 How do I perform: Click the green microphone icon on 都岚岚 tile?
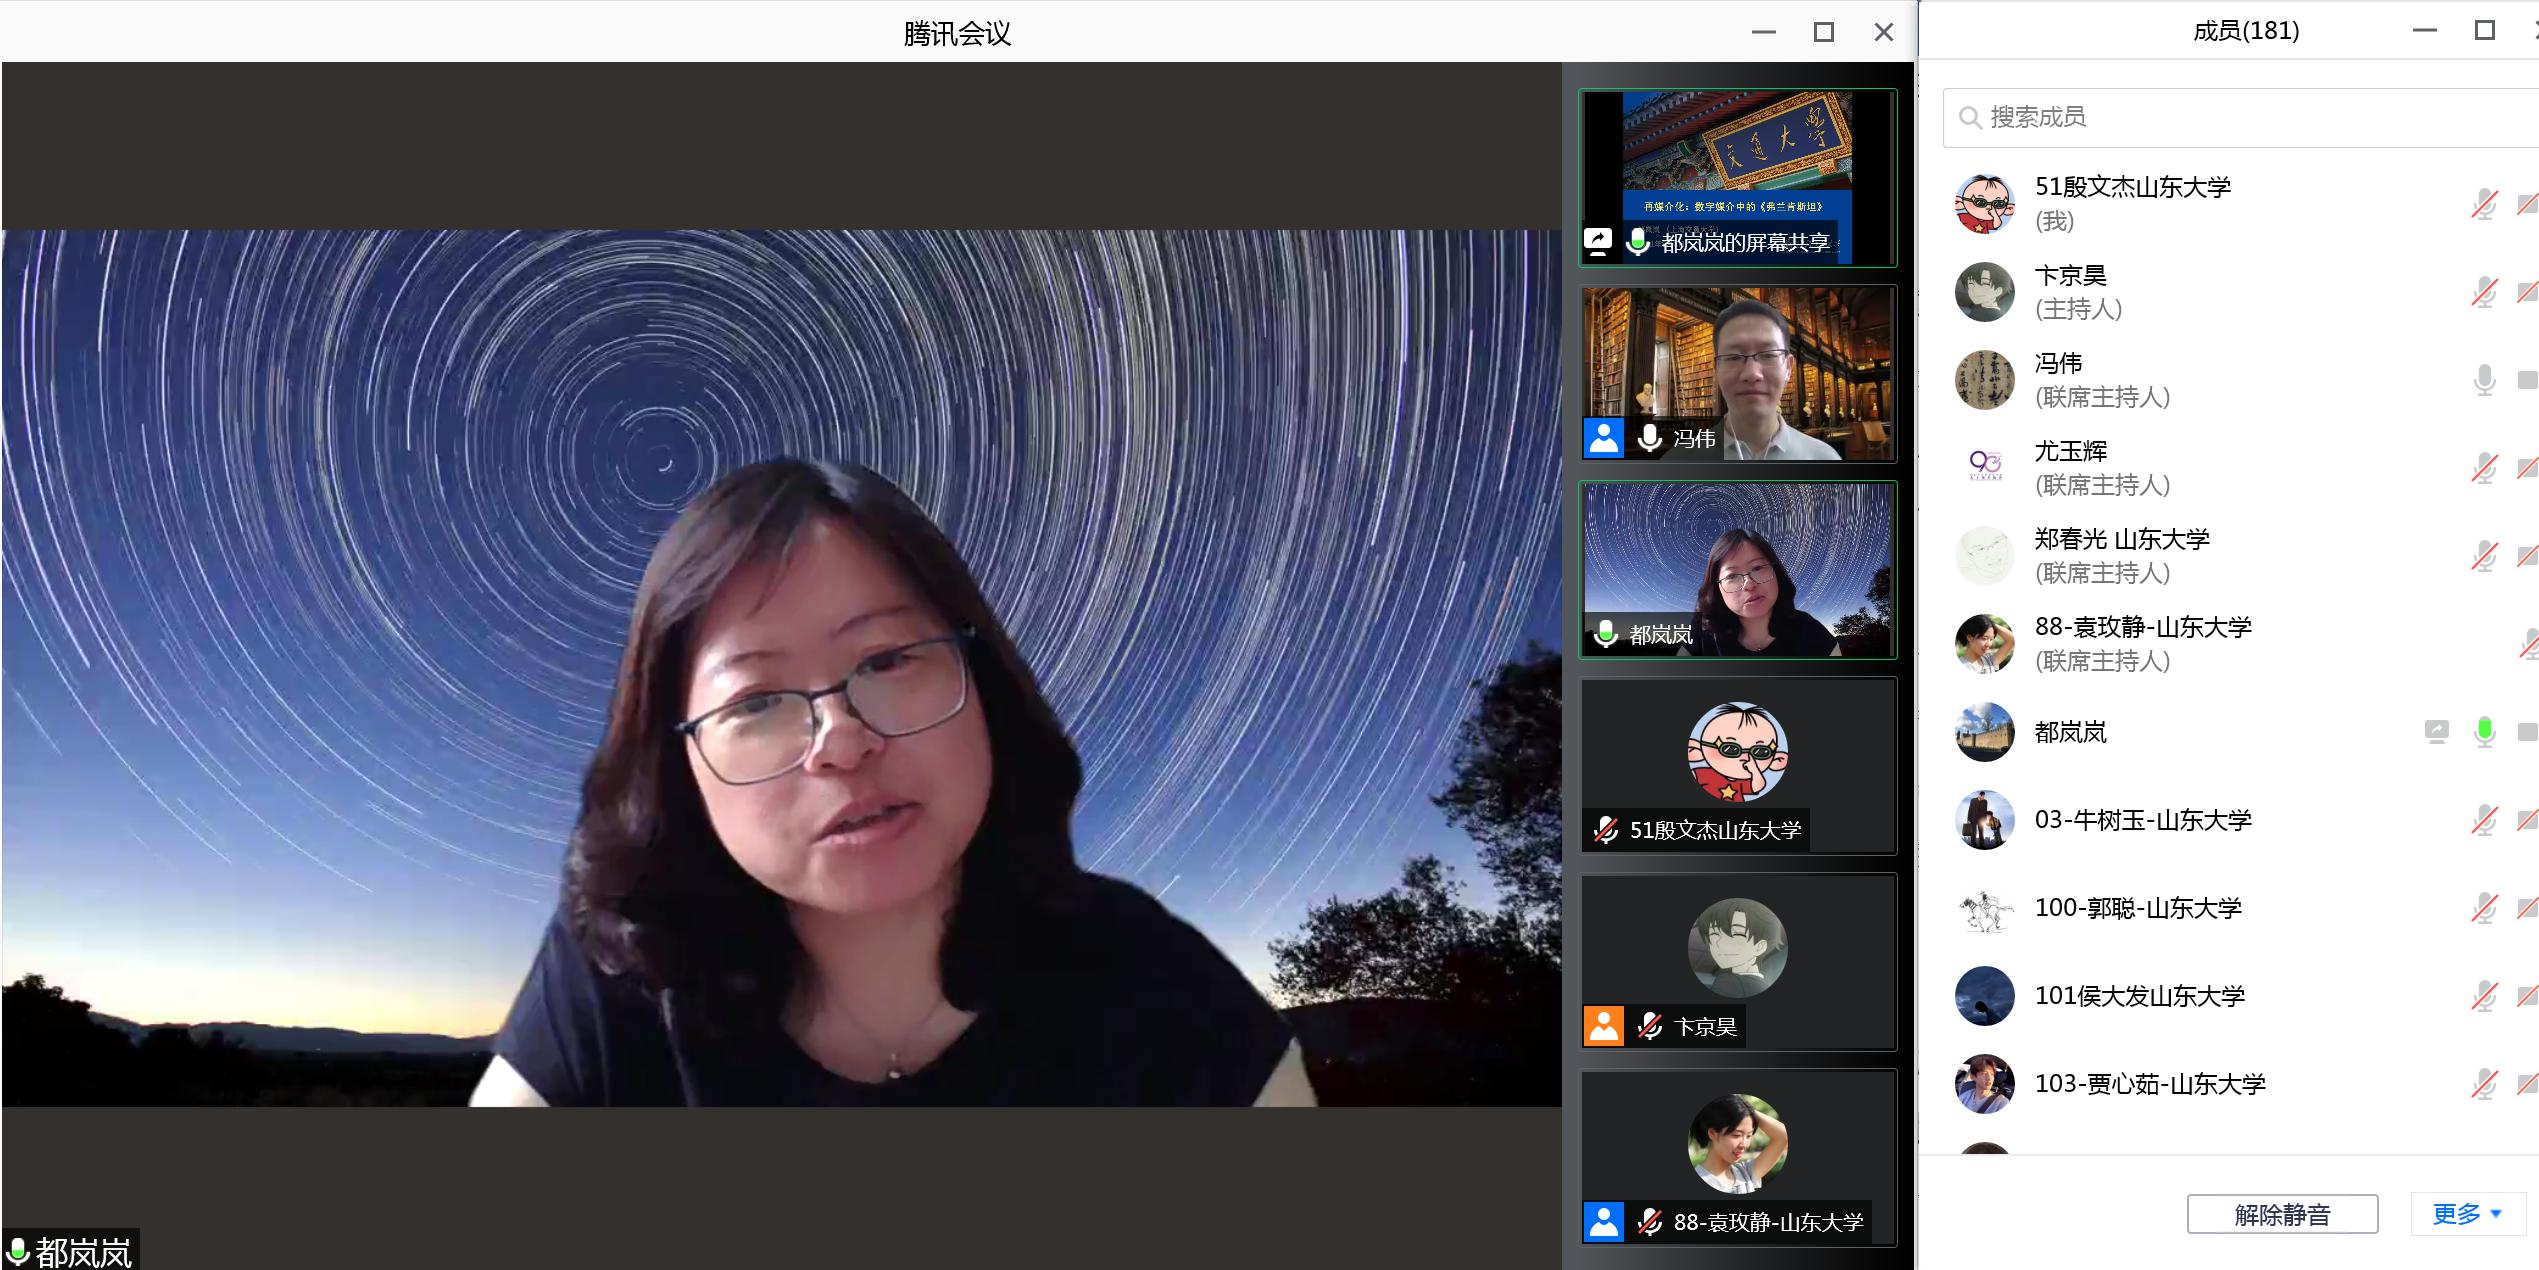[x=1606, y=634]
